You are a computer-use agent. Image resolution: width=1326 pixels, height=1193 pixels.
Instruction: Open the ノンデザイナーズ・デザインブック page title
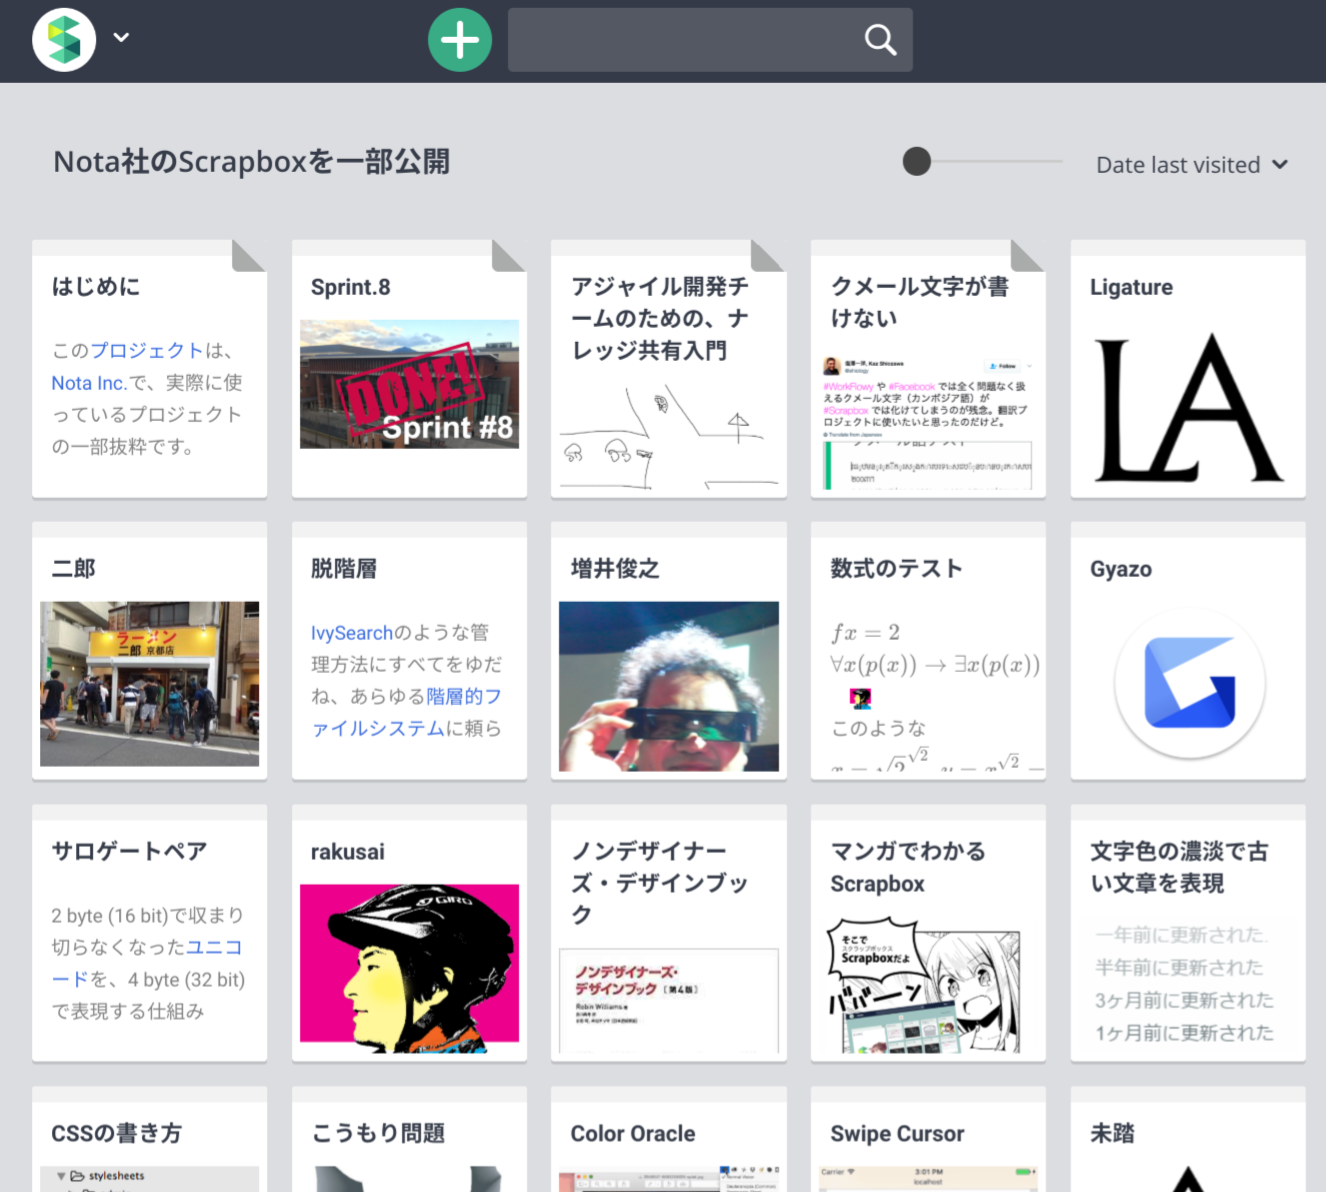tap(660, 883)
